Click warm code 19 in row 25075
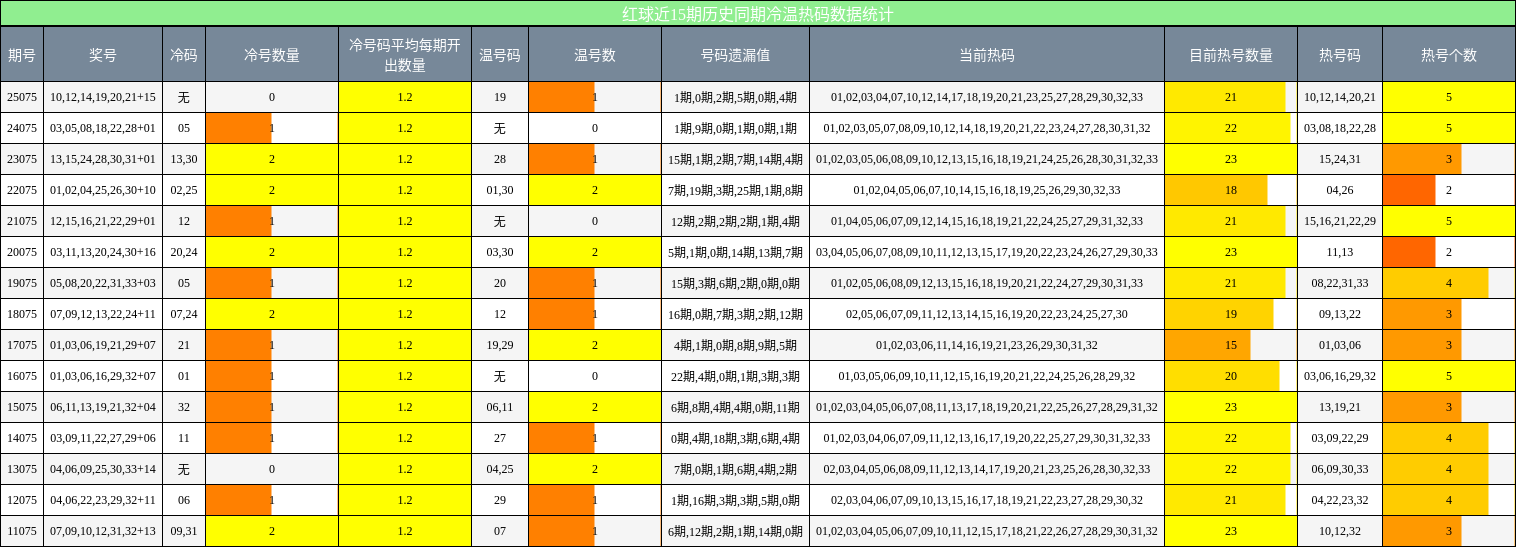Image resolution: width=1516 pixels, height=547 pixels. pyautogui.click(x=500, y=97)
